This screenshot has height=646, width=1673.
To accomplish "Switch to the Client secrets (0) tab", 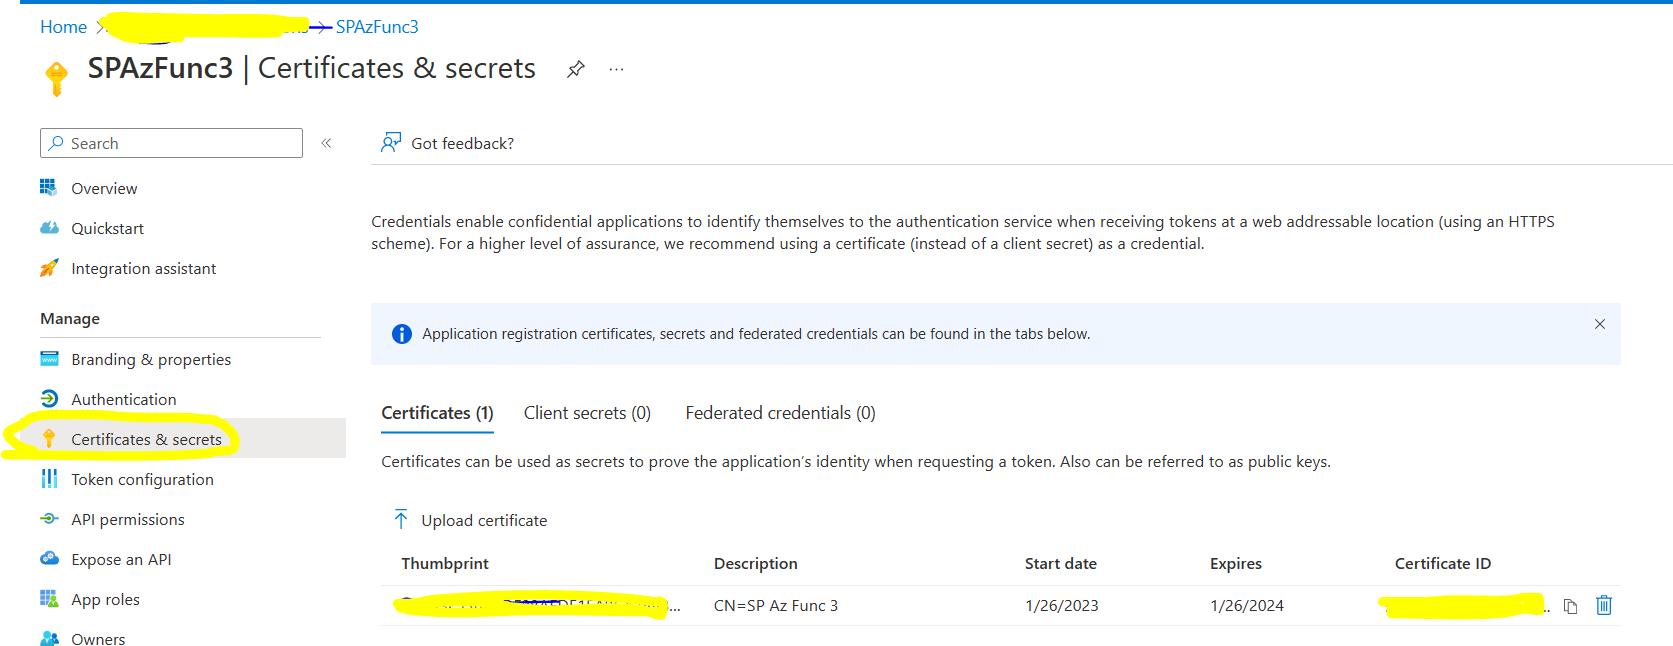I will [x=587, y=413].
